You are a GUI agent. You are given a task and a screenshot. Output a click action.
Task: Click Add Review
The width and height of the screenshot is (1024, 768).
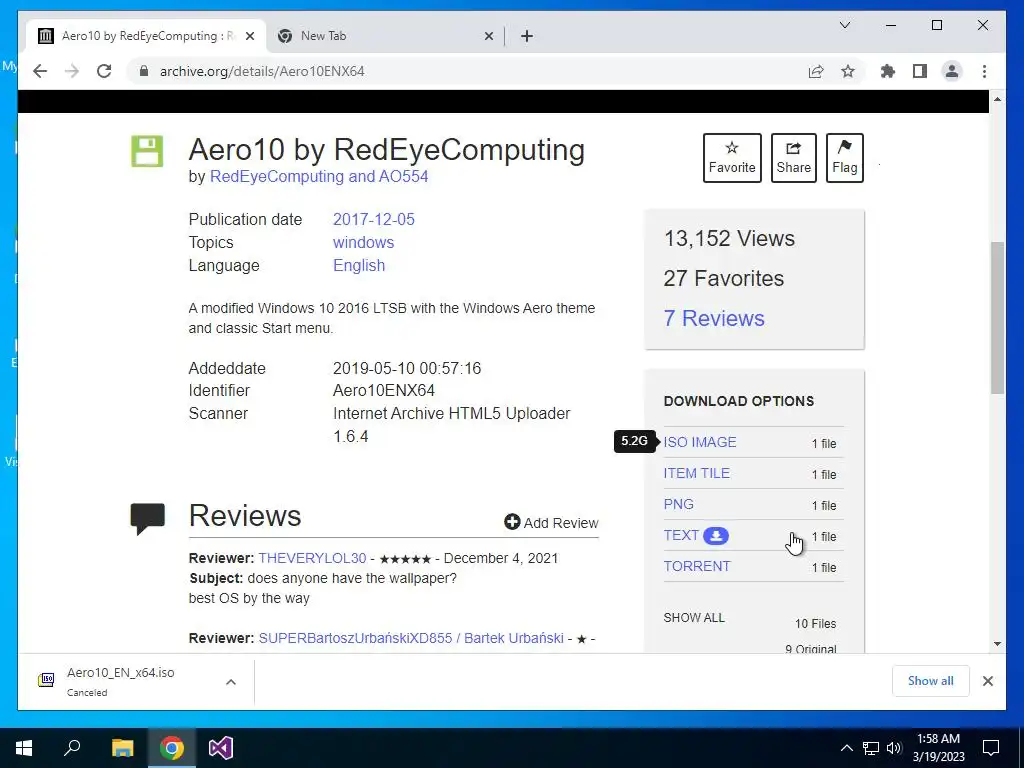tap(551, 522)
